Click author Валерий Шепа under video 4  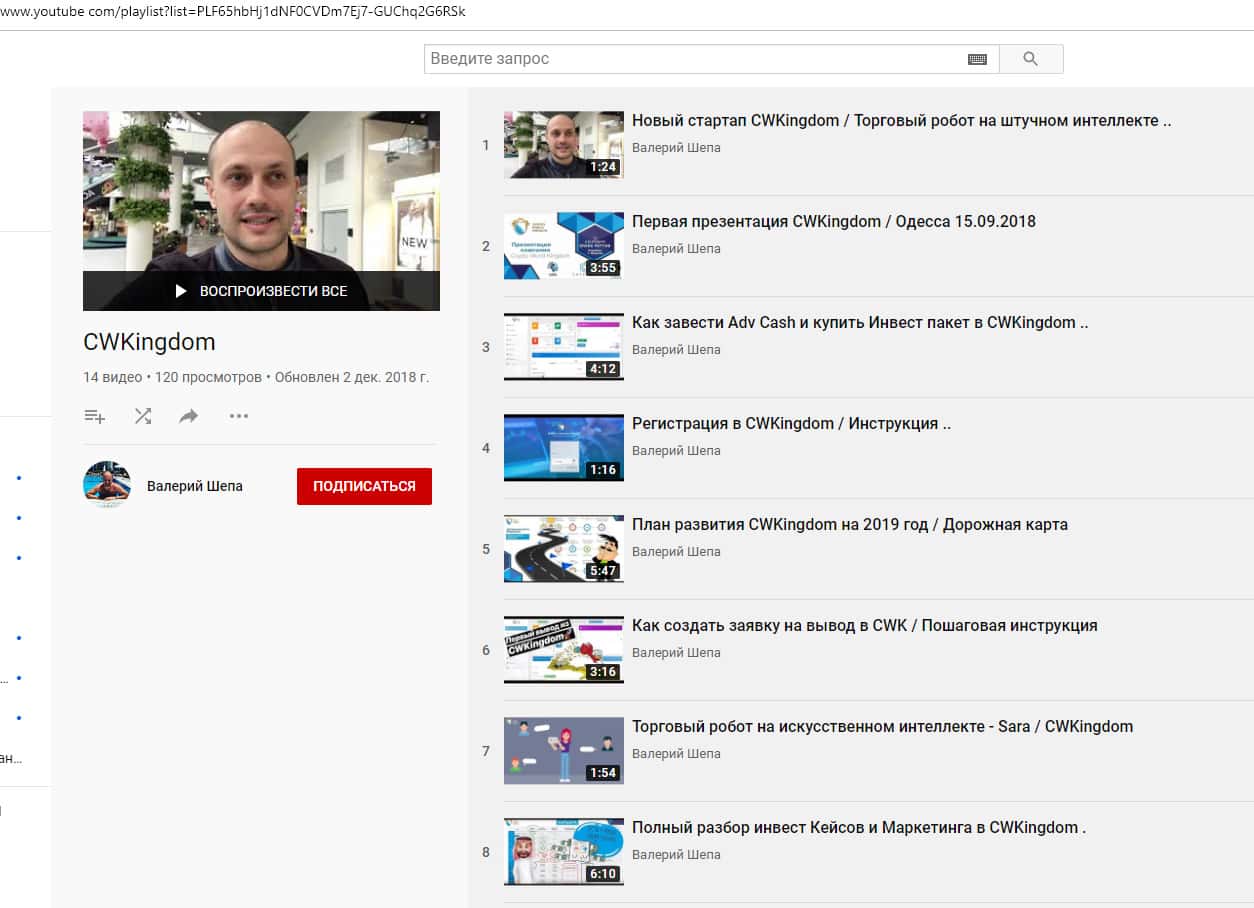point(676,451)
